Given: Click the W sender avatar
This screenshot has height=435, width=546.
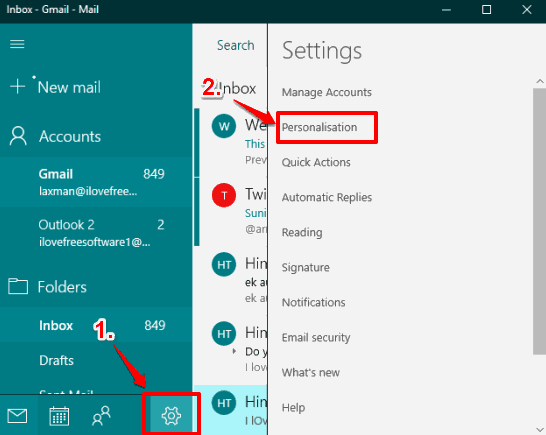Looking at the screenshot, I should click(x=224, y=126).
